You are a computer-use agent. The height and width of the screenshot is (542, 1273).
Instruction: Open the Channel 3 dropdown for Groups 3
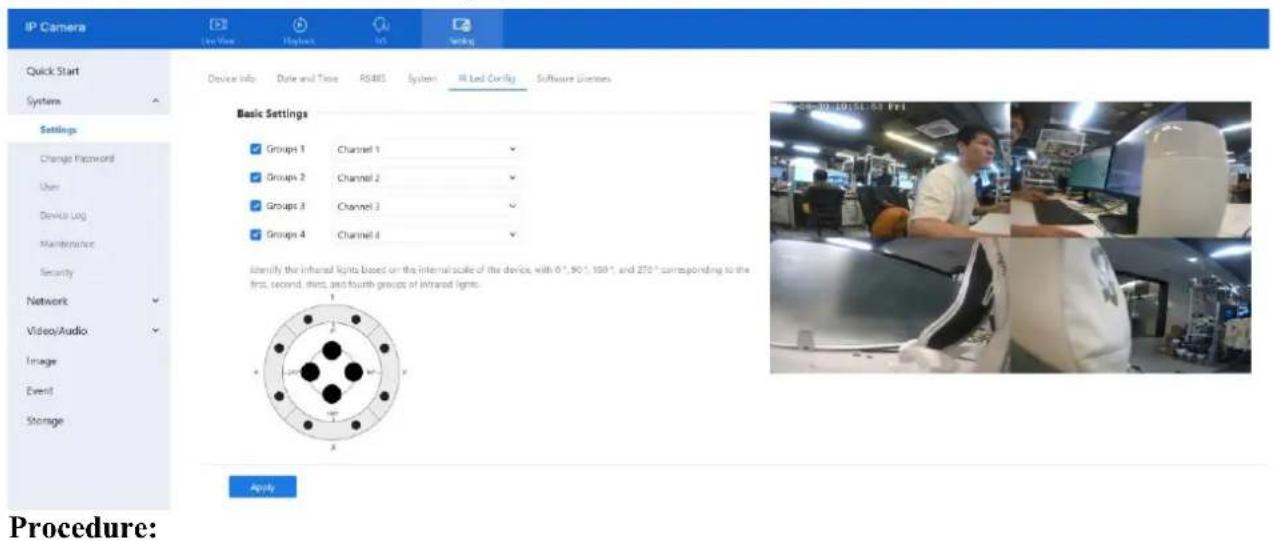(x=427, y=206)
